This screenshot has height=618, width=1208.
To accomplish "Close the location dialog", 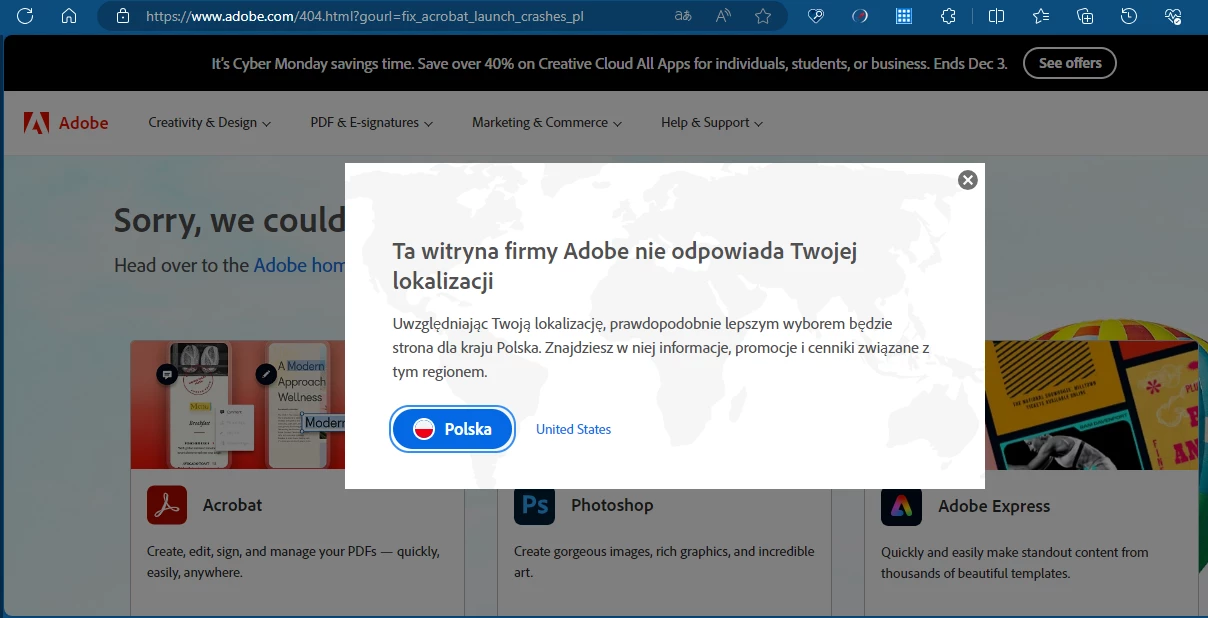I will tap(967, 180).
